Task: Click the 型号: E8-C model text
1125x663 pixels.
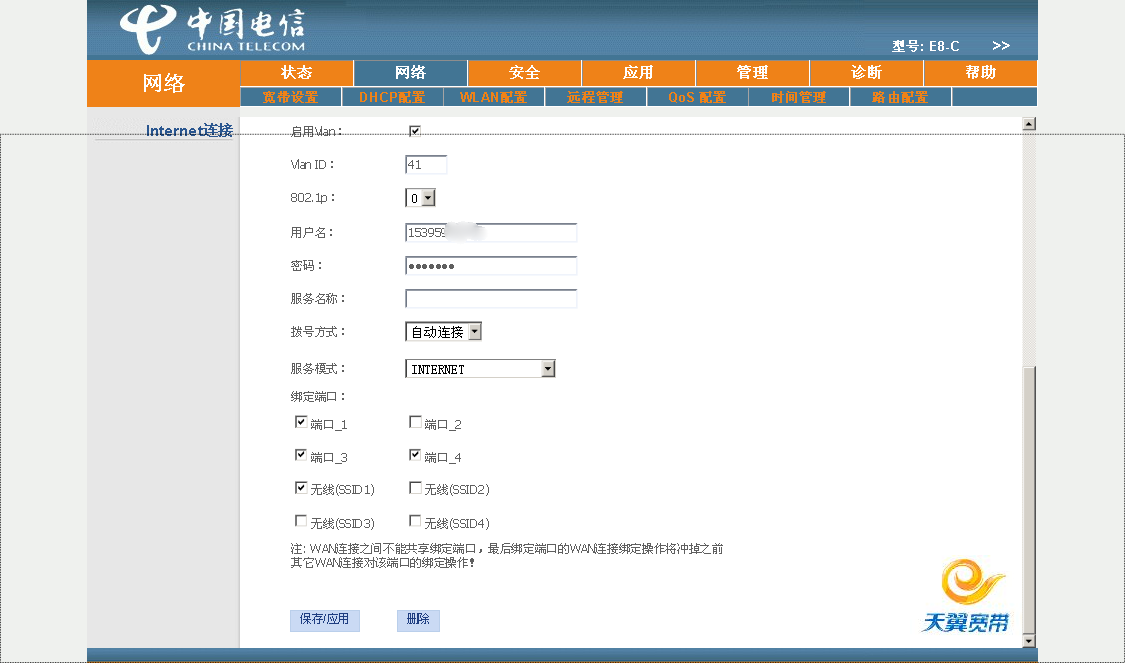Action: [x=926, y=47]
